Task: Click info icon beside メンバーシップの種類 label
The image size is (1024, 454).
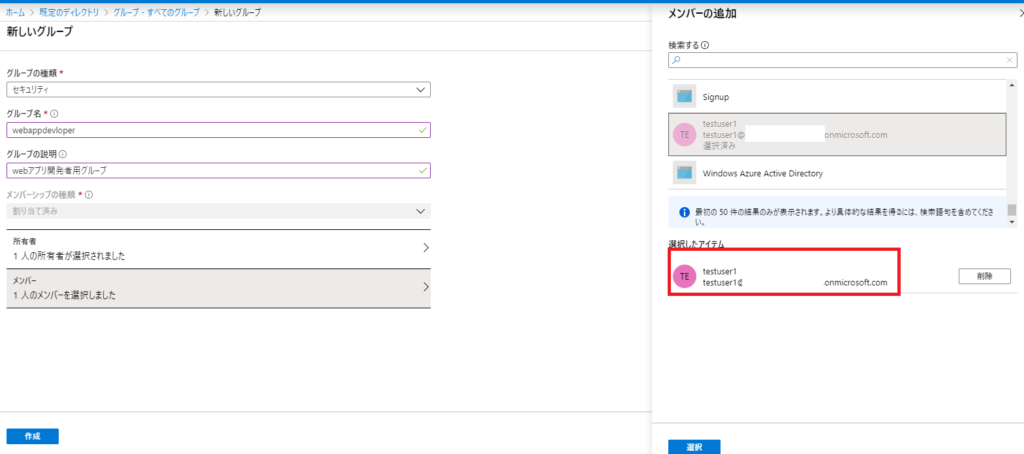Action: tap(89, 194)
